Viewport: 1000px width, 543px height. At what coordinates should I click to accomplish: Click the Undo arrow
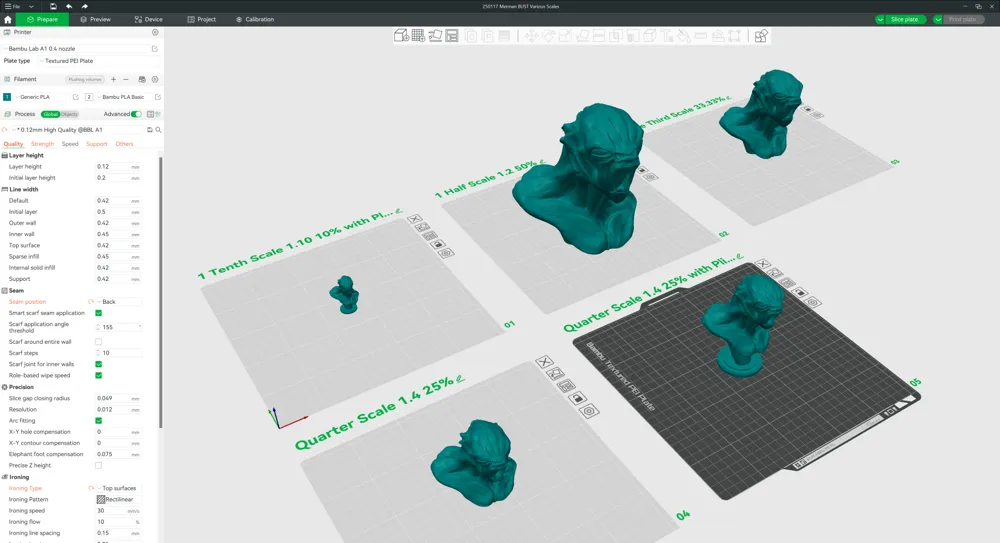[x=69, y=6]
